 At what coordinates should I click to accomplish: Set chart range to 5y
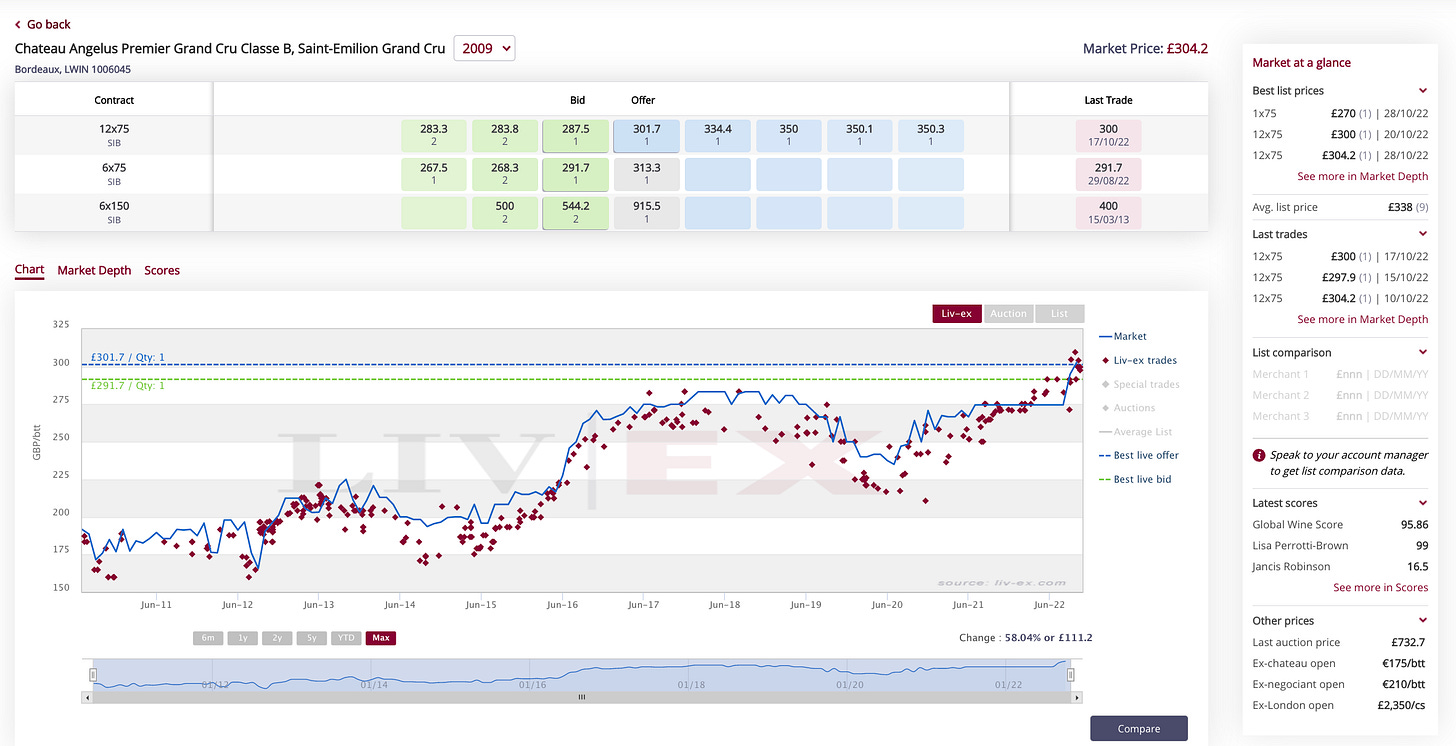point(311,638)
